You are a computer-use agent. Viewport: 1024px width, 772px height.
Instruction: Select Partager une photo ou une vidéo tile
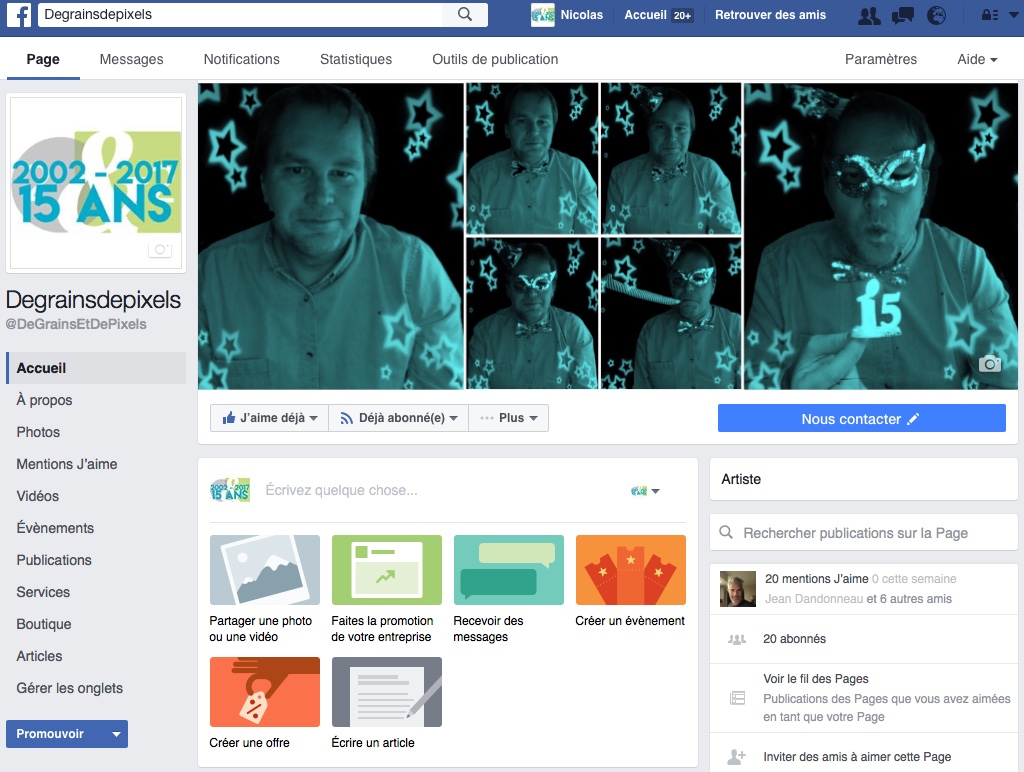pos(264,589)
